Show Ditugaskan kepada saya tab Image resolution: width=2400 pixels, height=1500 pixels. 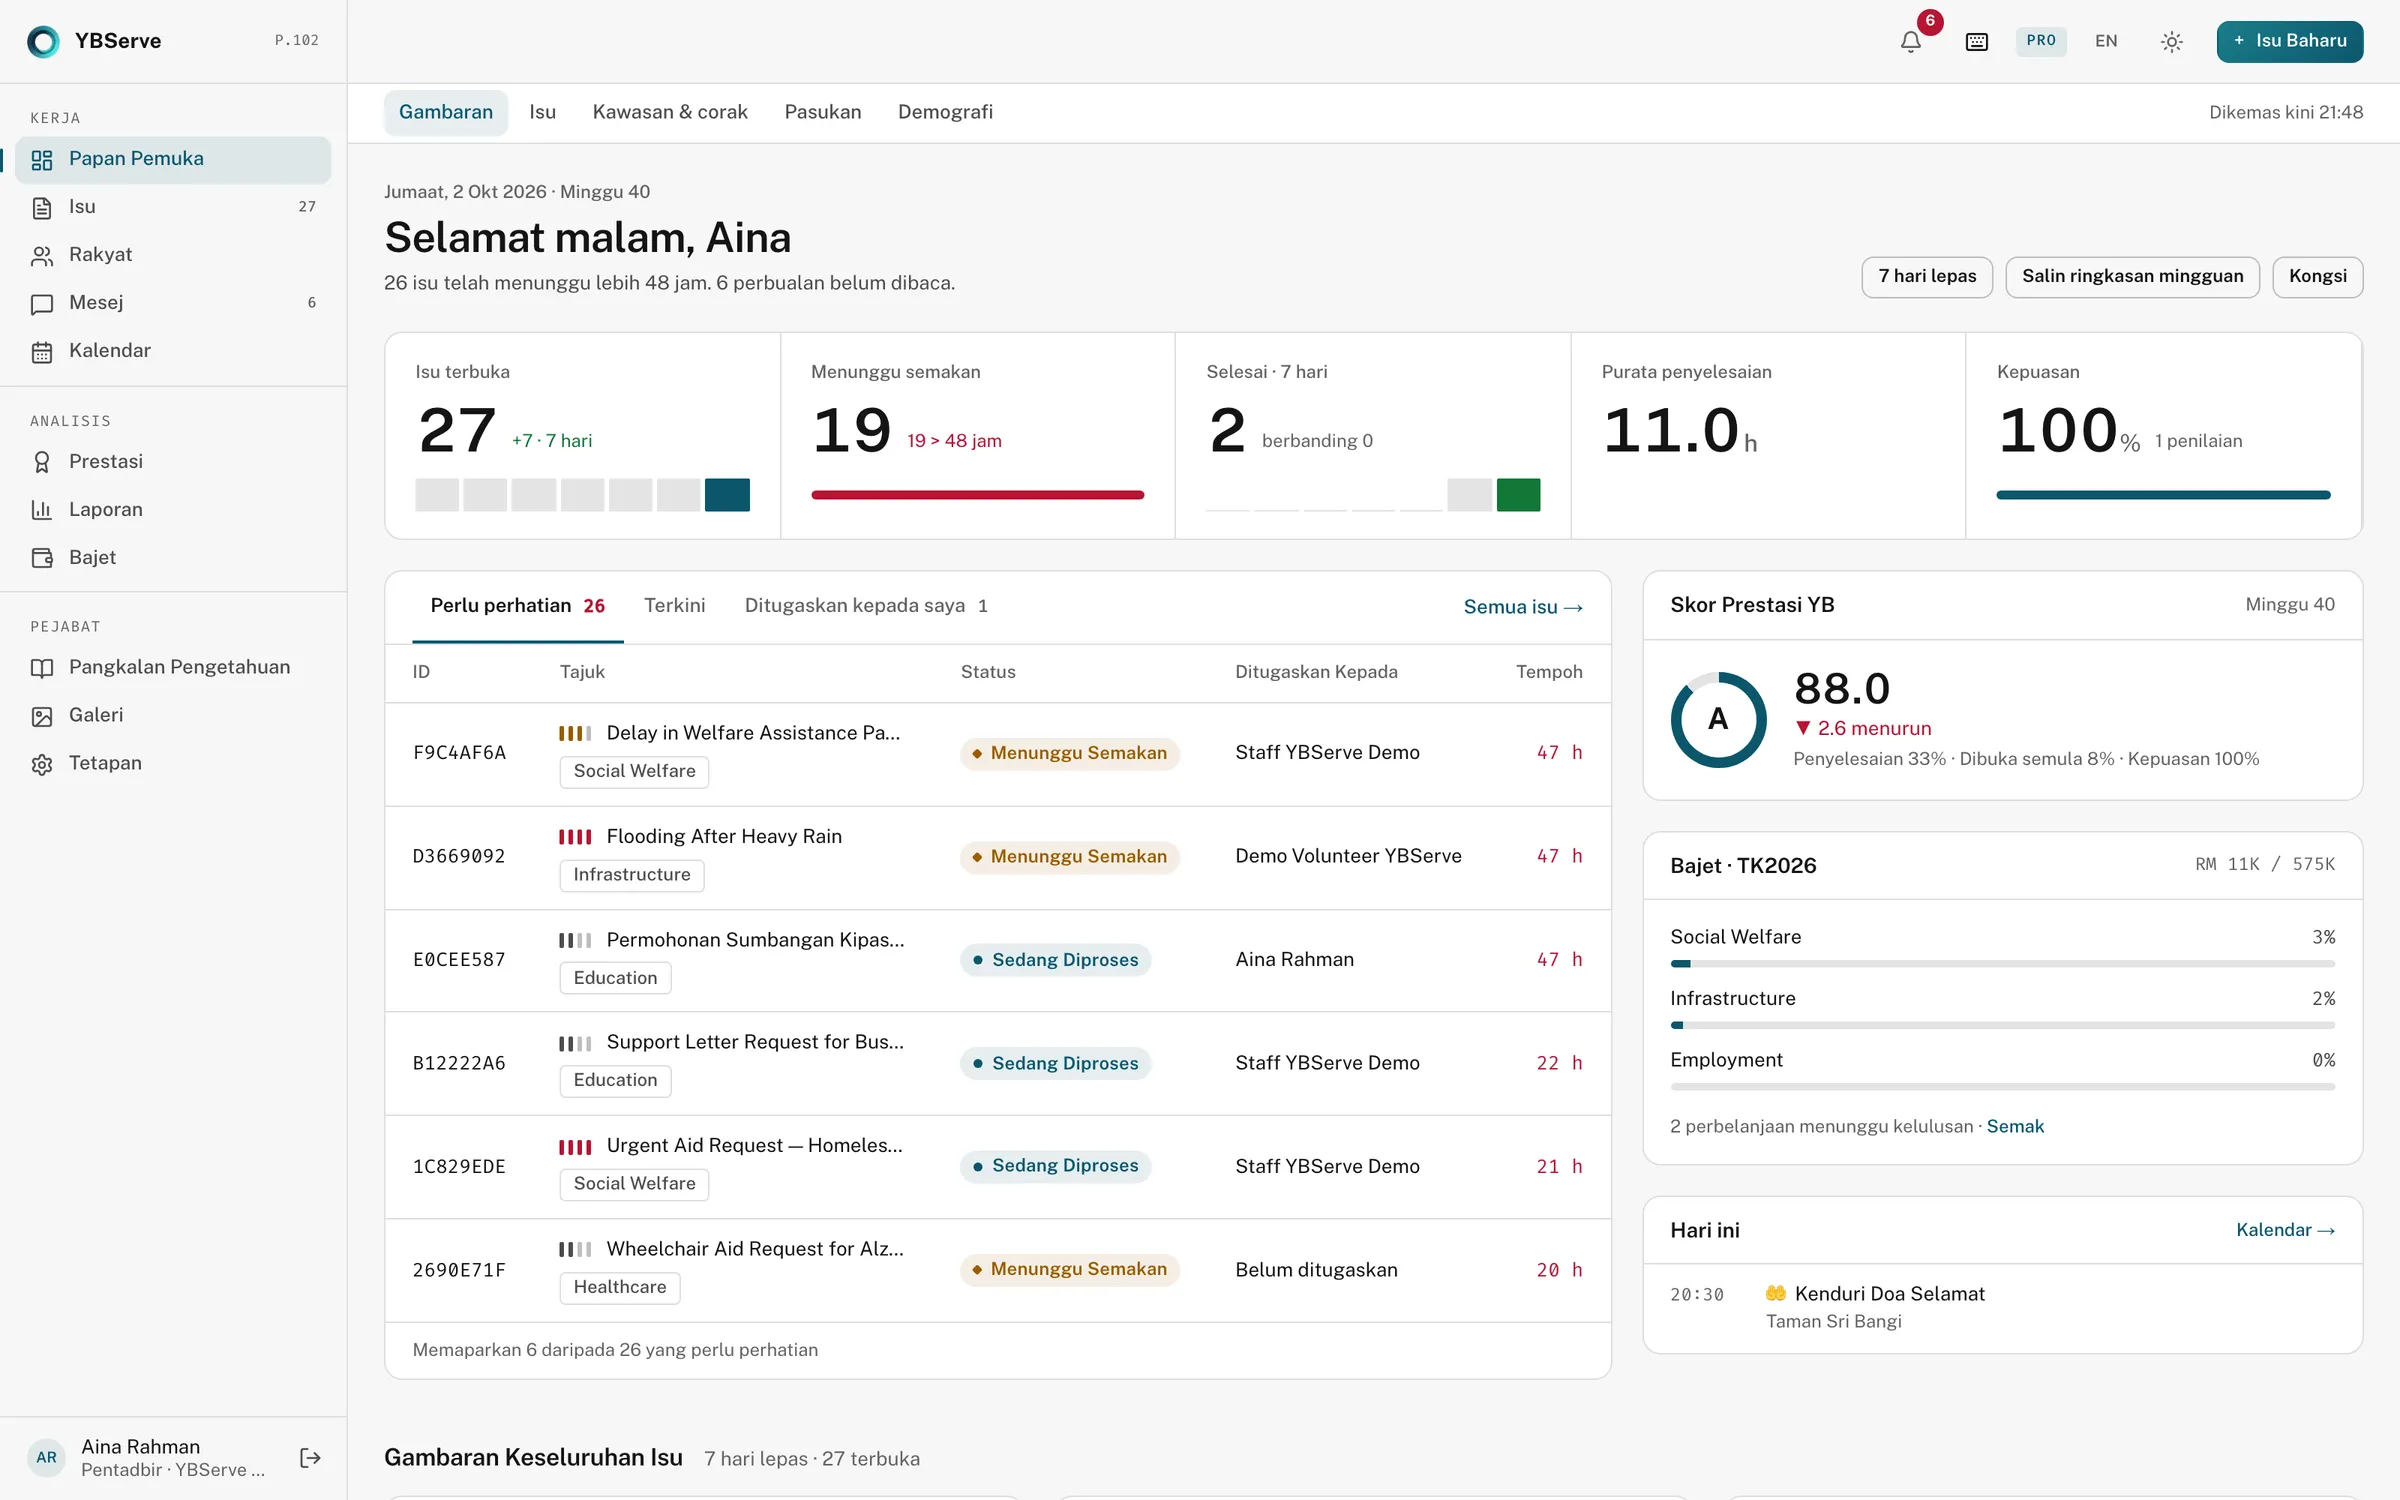pyautogui.click(x=866, y=606)
